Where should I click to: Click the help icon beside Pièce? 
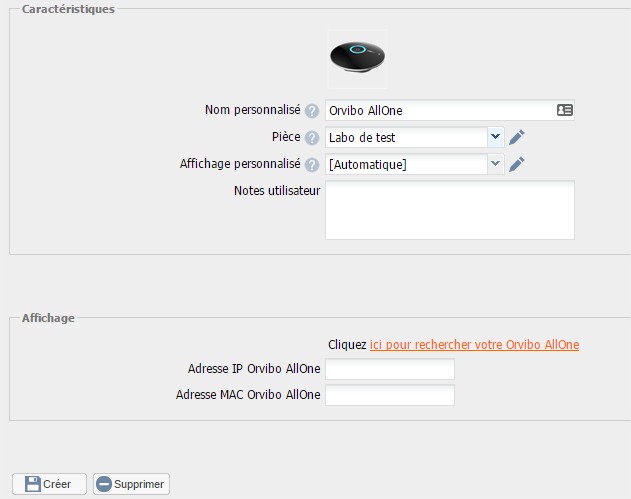(312, 138)
